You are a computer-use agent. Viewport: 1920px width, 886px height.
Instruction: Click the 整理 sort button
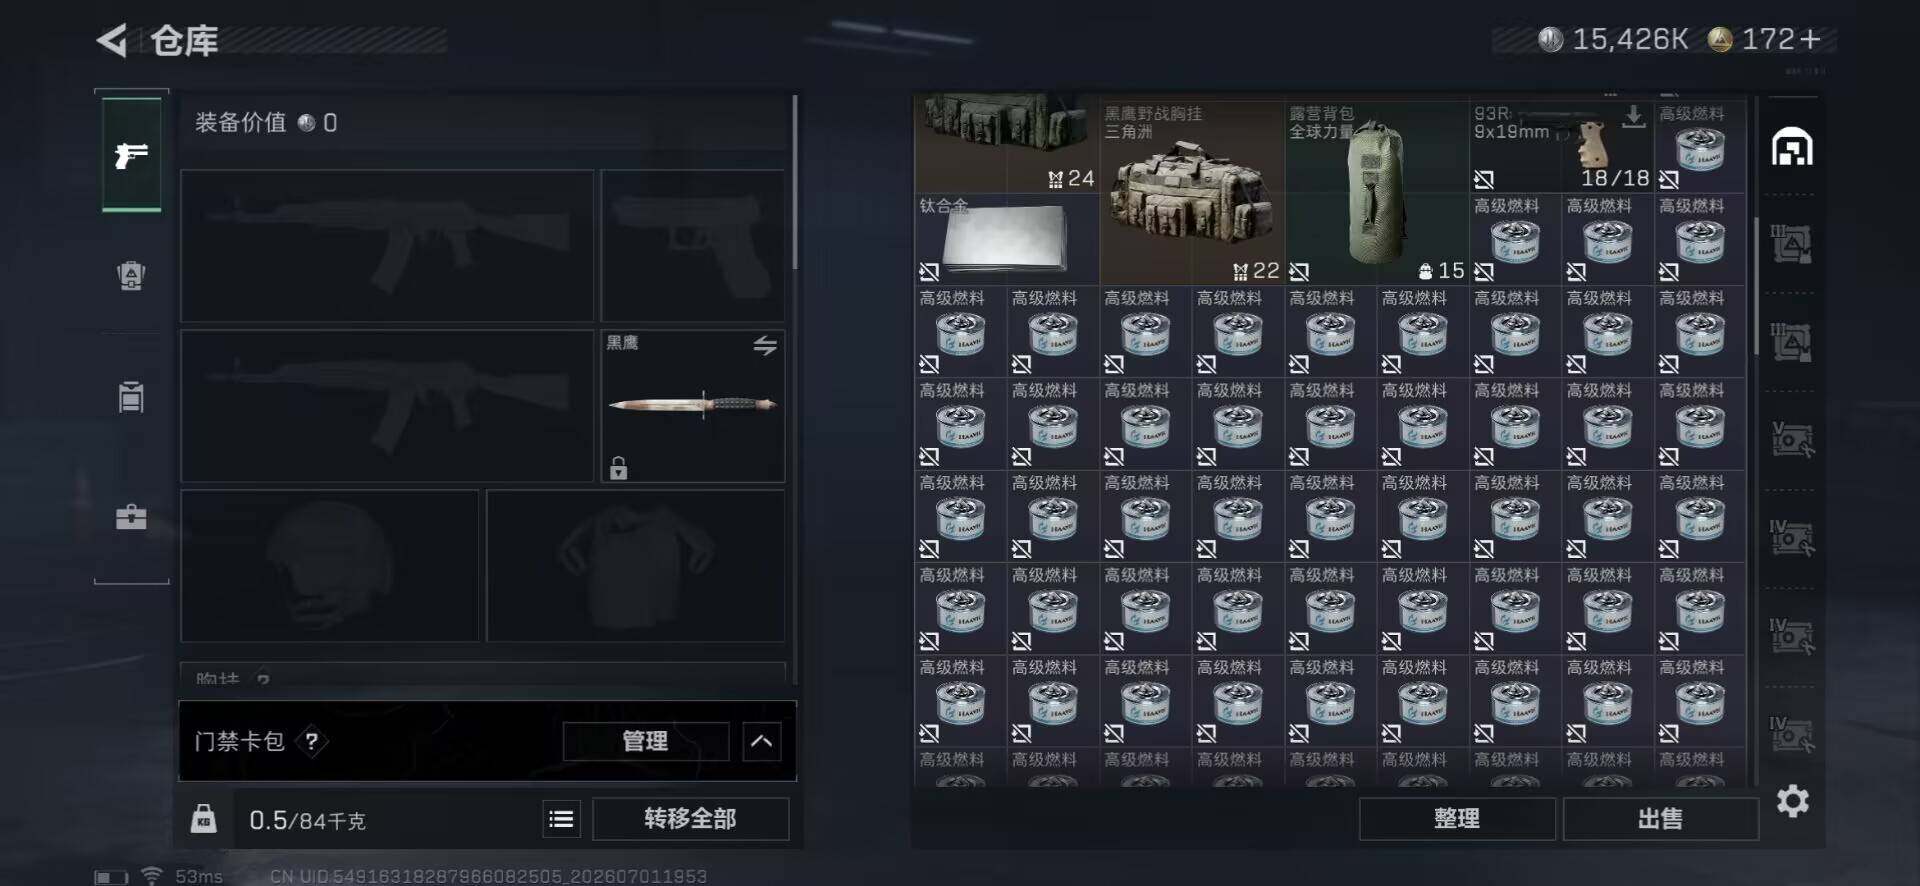[x=1457, y=819]
